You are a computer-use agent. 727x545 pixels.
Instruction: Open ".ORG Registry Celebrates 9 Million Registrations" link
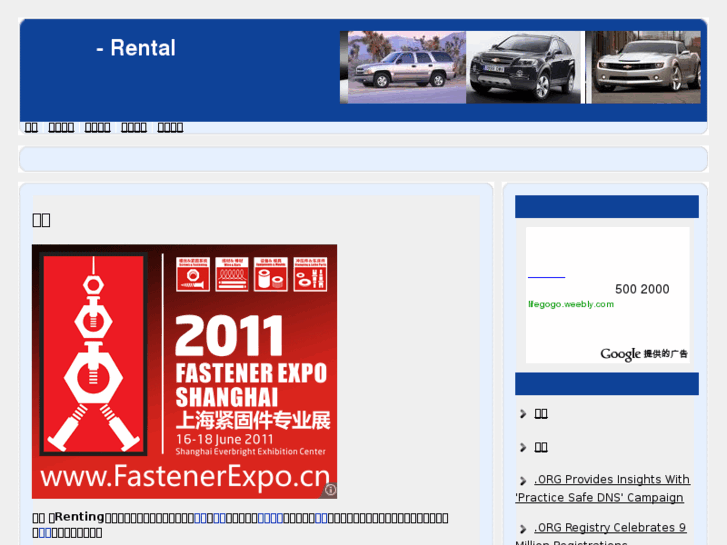point(601,534)
